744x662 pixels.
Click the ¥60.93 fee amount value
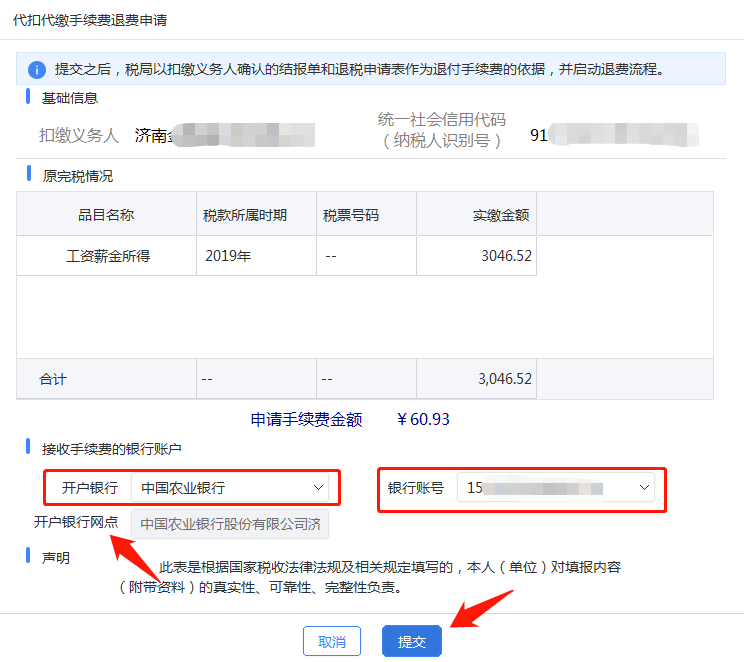pos(423,420)
